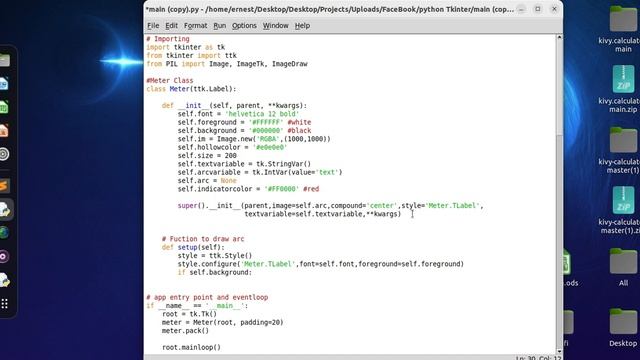Click the '# app entry point and eventloop' comment
The image size is (640, 360).
207,297
